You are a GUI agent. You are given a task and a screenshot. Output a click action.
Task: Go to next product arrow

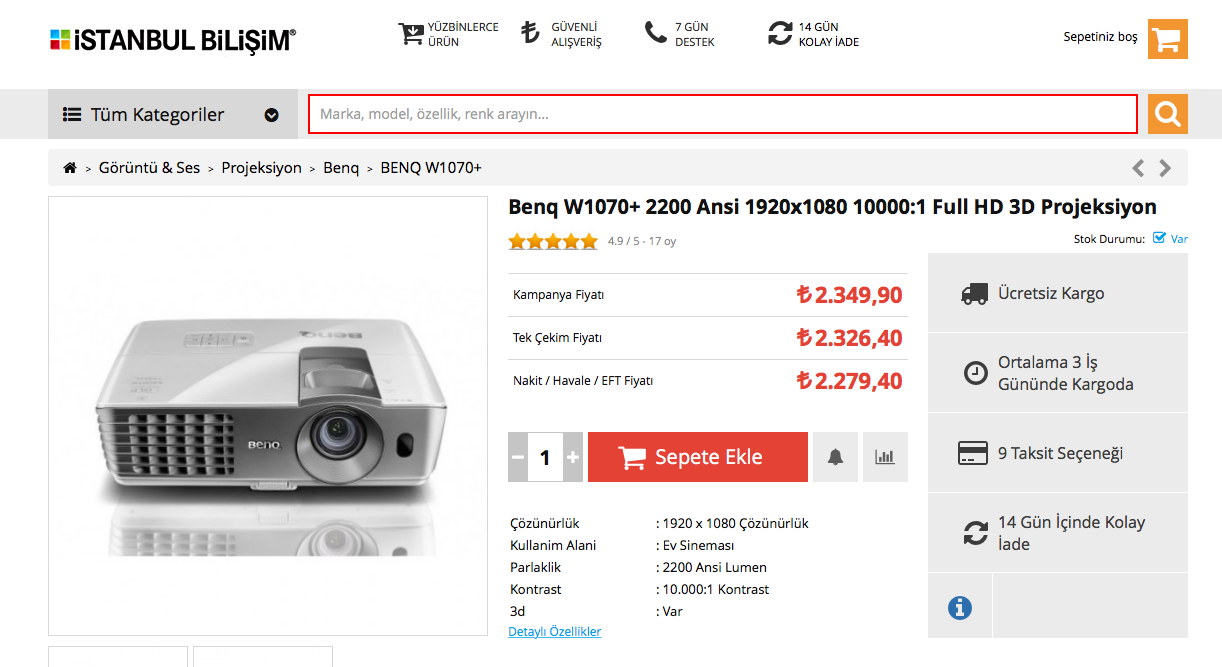click(x=1165, y=168)
